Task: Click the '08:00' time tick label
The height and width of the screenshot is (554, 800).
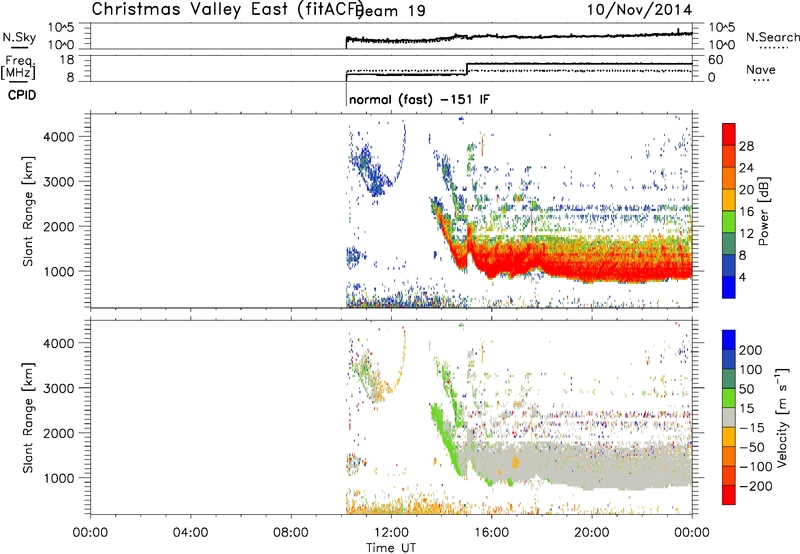Action: 291,532
